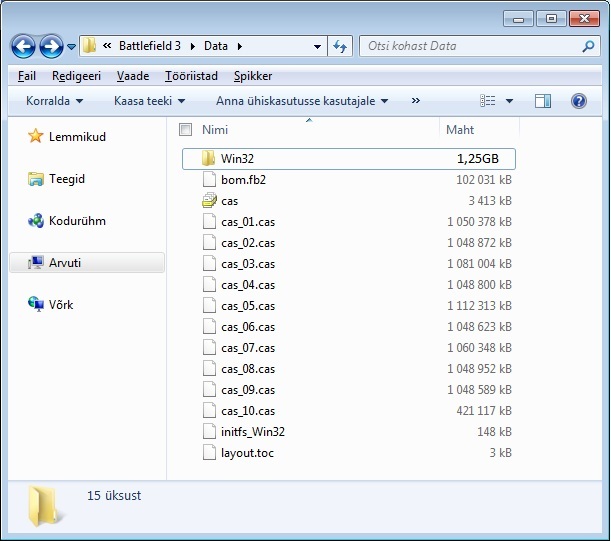Change the view with the views icon
The width and height of the screenshot is (611, 541).
[x=488, y=101]
